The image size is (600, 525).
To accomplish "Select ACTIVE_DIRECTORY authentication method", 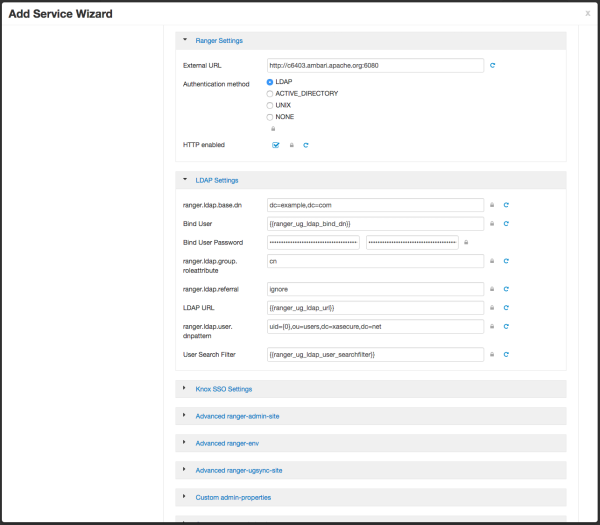I will click(x=270, y=93).
